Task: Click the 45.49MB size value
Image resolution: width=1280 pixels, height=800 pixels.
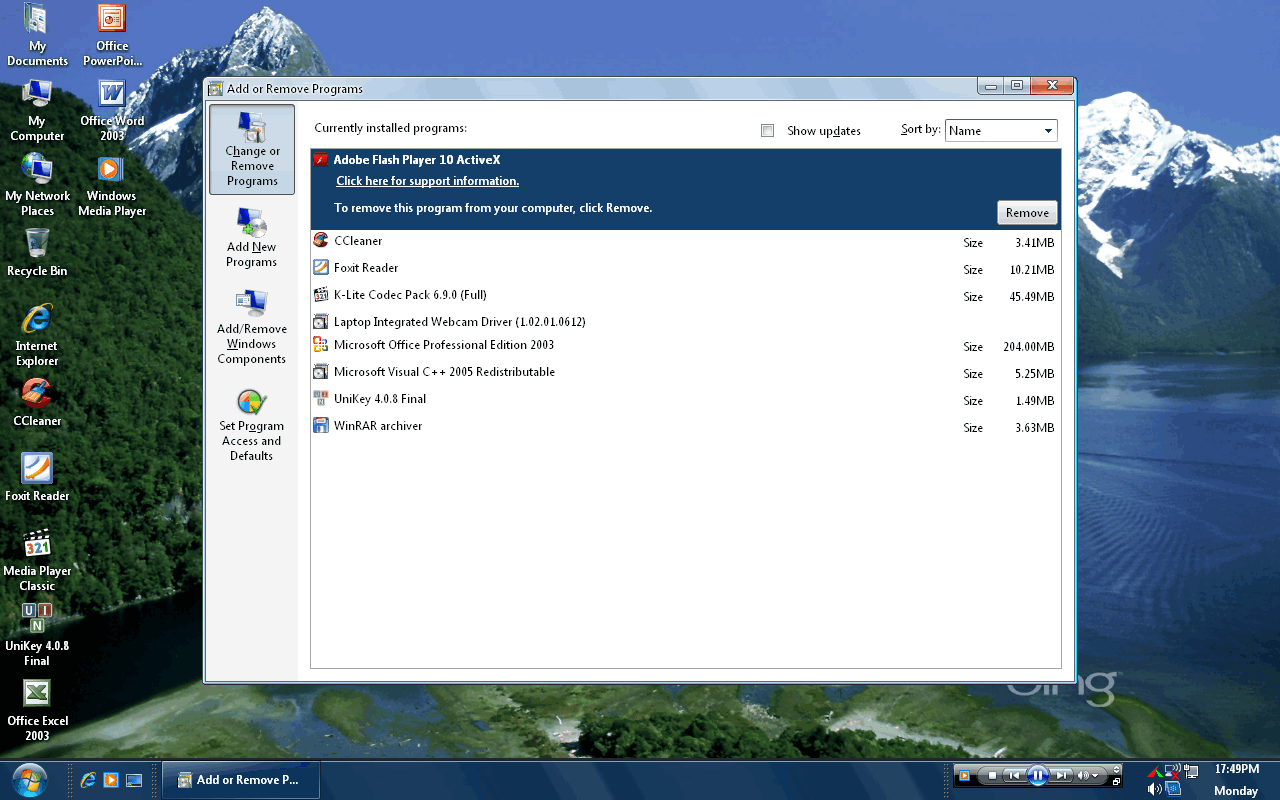Action: click(1032, 297)
